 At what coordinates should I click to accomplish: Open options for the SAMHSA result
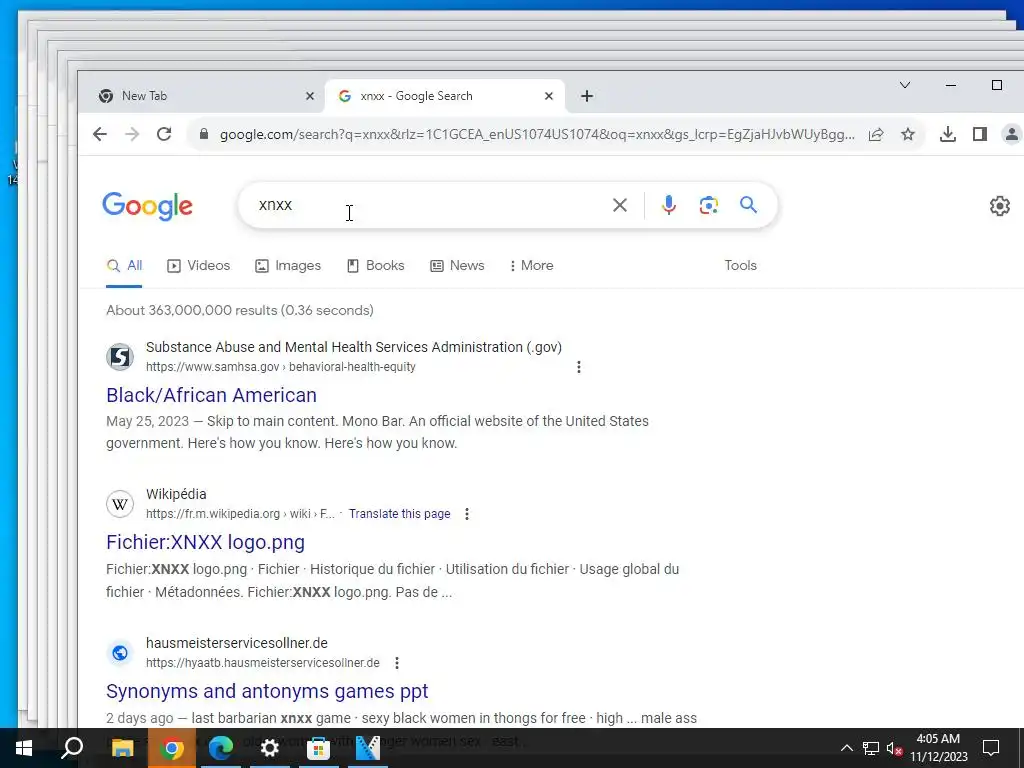(x=579, y=367)
